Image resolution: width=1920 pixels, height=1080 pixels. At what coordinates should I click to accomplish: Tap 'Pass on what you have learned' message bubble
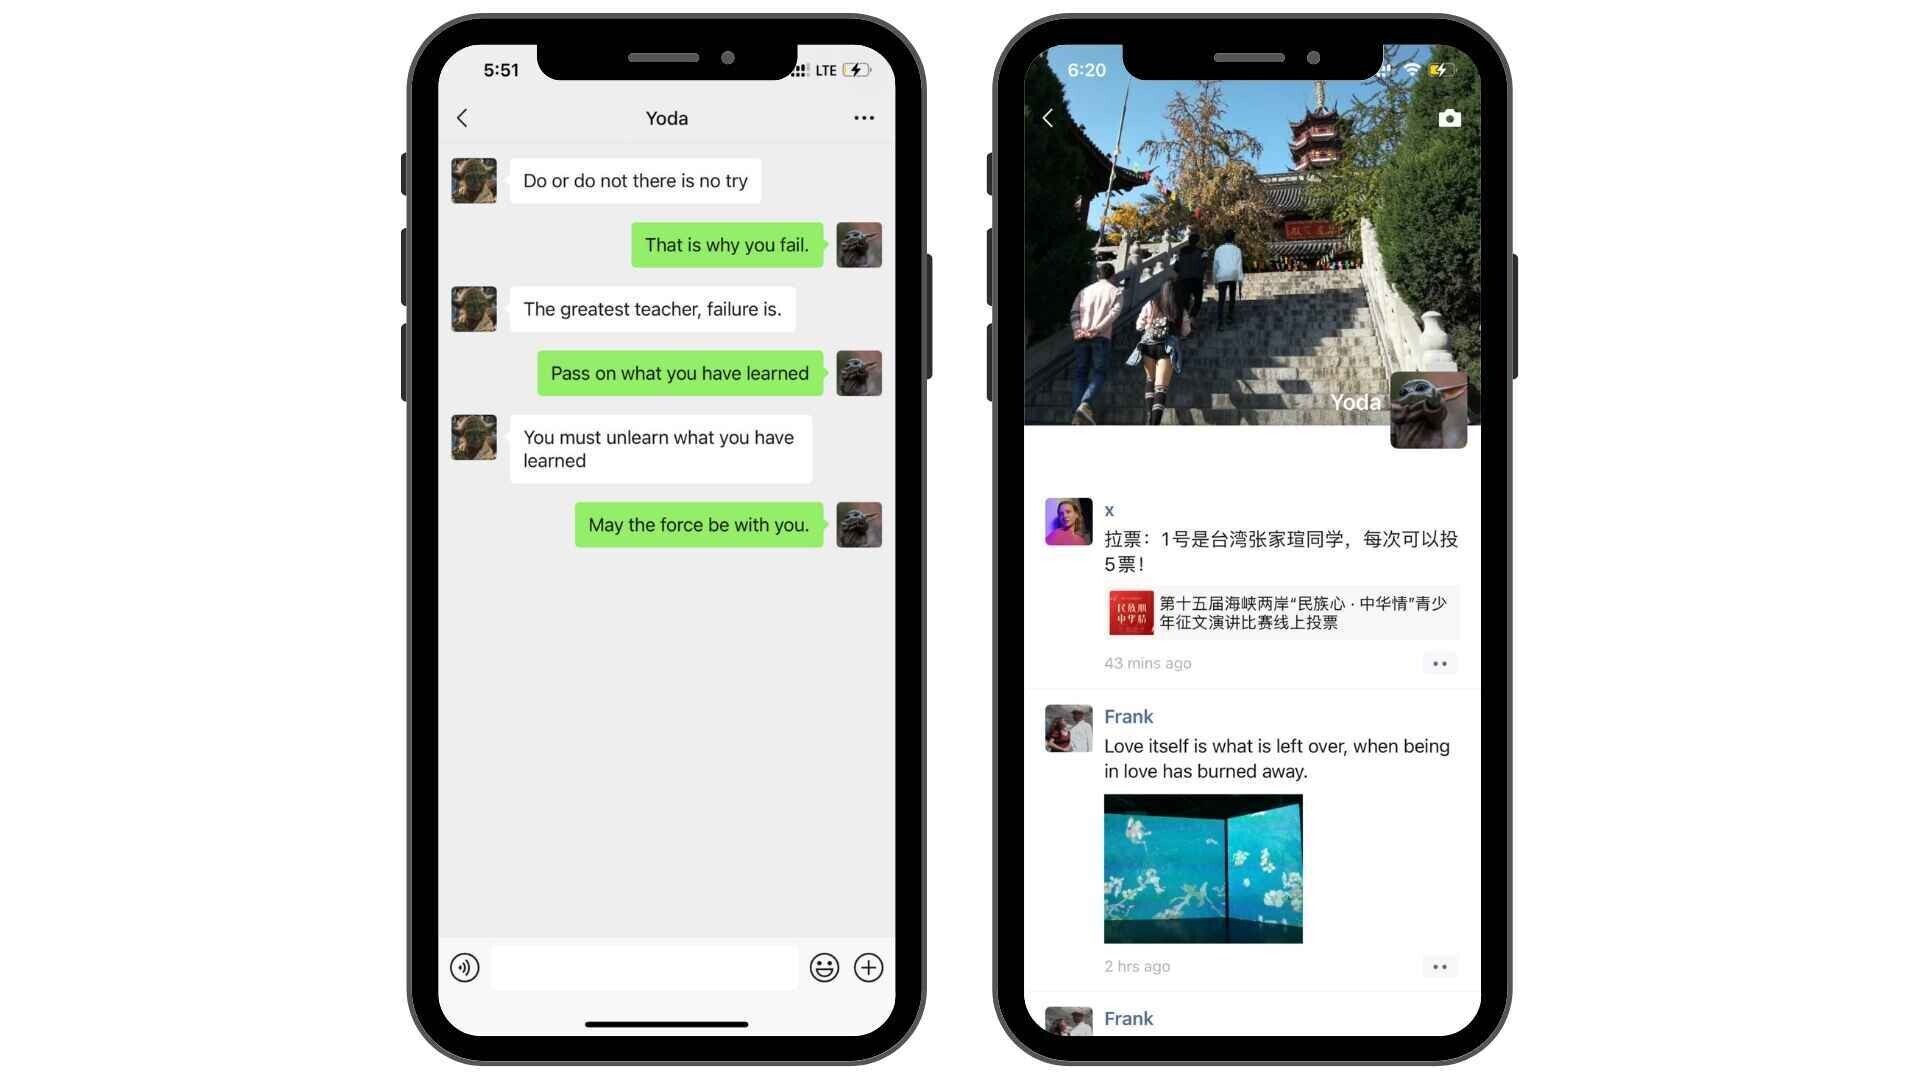pos(680,373)
